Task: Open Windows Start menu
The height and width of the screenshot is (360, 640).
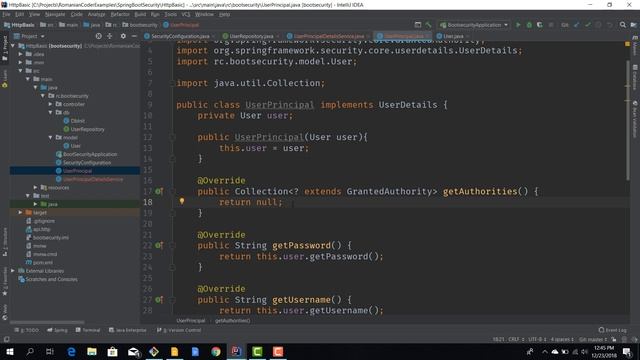Action: point(9,351)
